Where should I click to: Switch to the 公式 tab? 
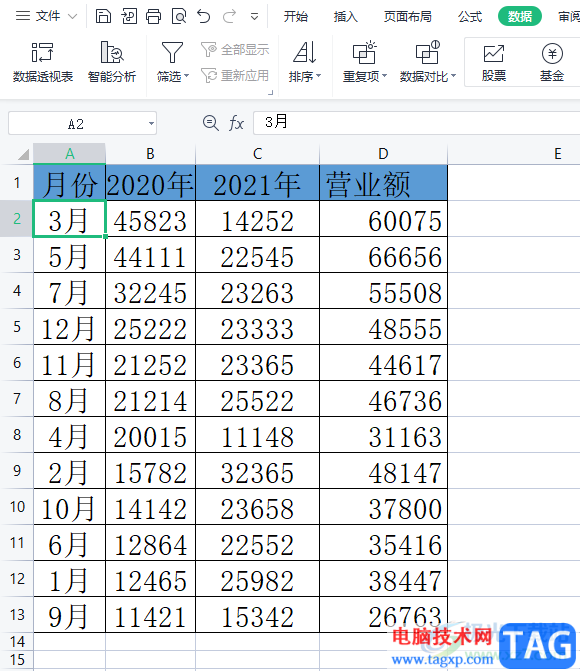tap(470, 17)
